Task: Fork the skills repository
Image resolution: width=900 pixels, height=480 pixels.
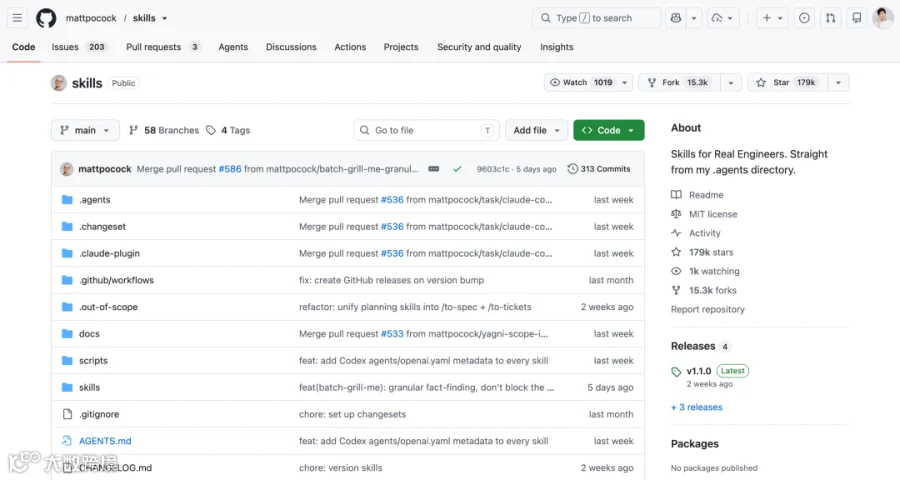Action: tap(680, 83)
